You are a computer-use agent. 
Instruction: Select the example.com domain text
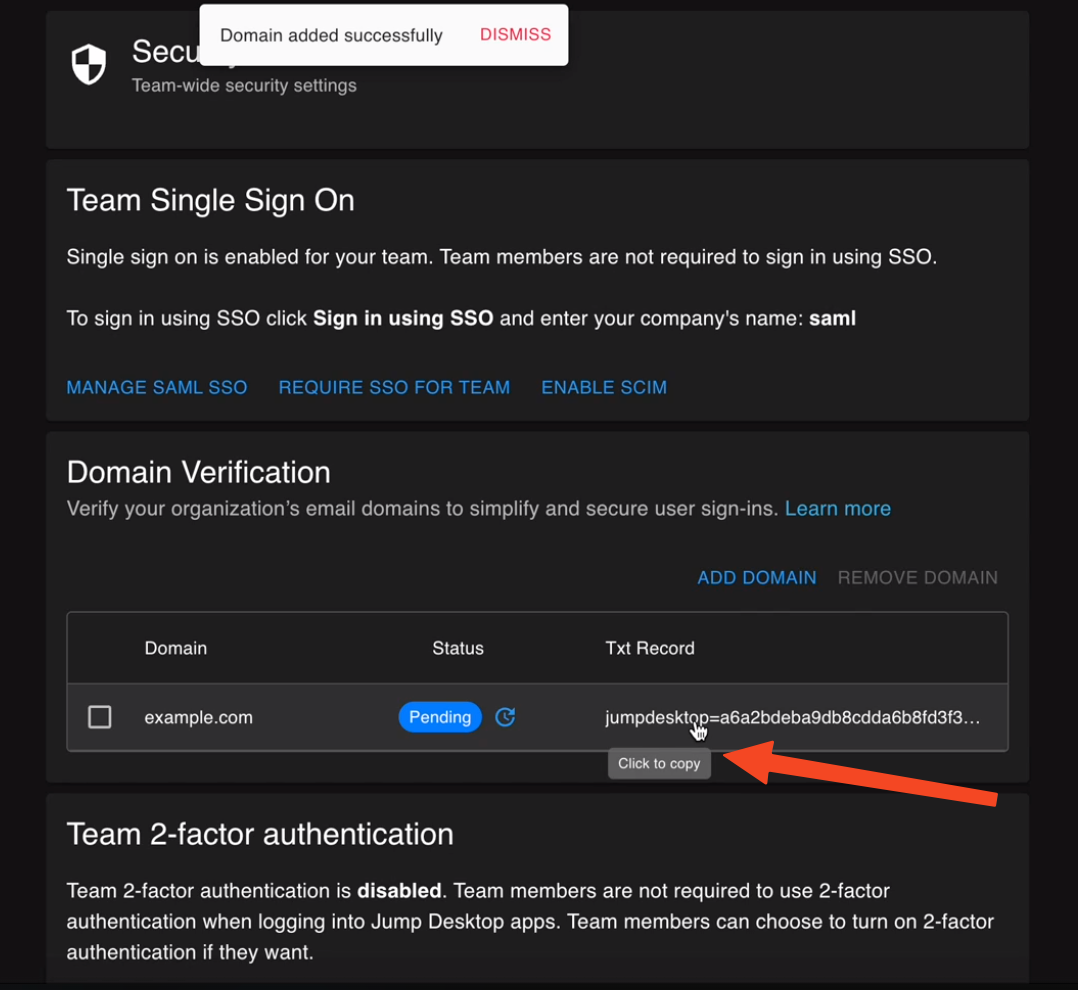point(199,717)
